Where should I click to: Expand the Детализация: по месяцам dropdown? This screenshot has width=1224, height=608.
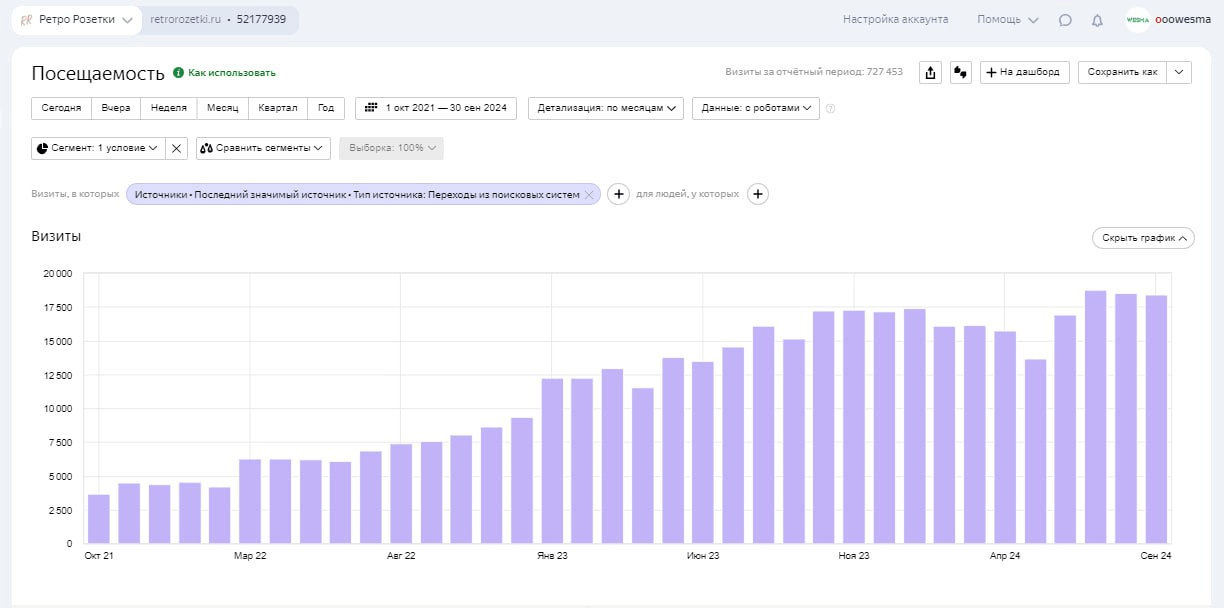605,108
